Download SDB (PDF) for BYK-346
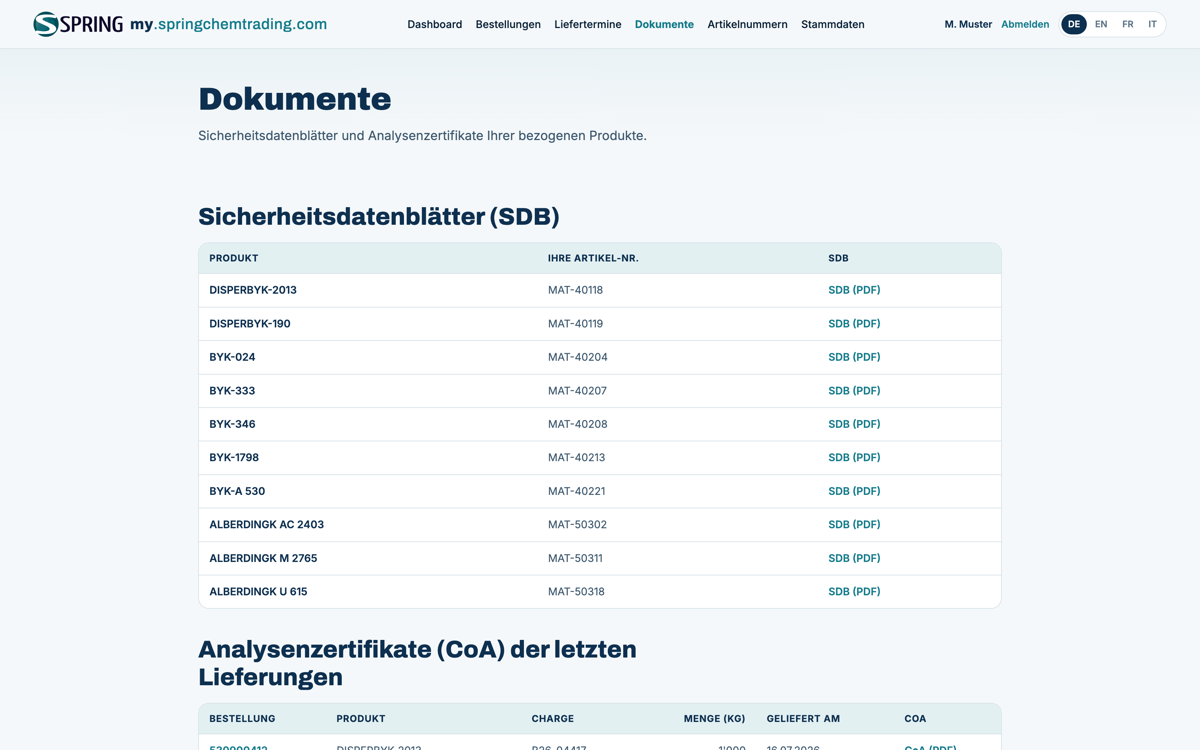This screenshot has height=750, width=1200. click(x=854, y=424)
